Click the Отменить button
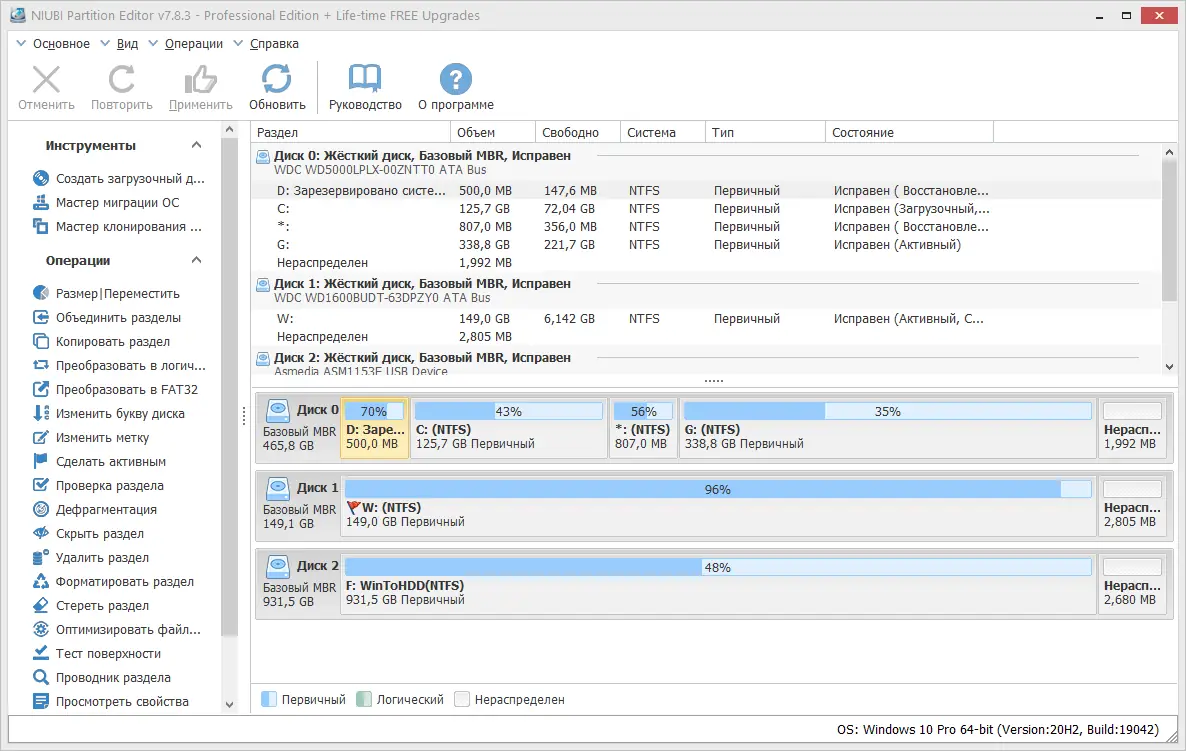 [x=45, y=86]
